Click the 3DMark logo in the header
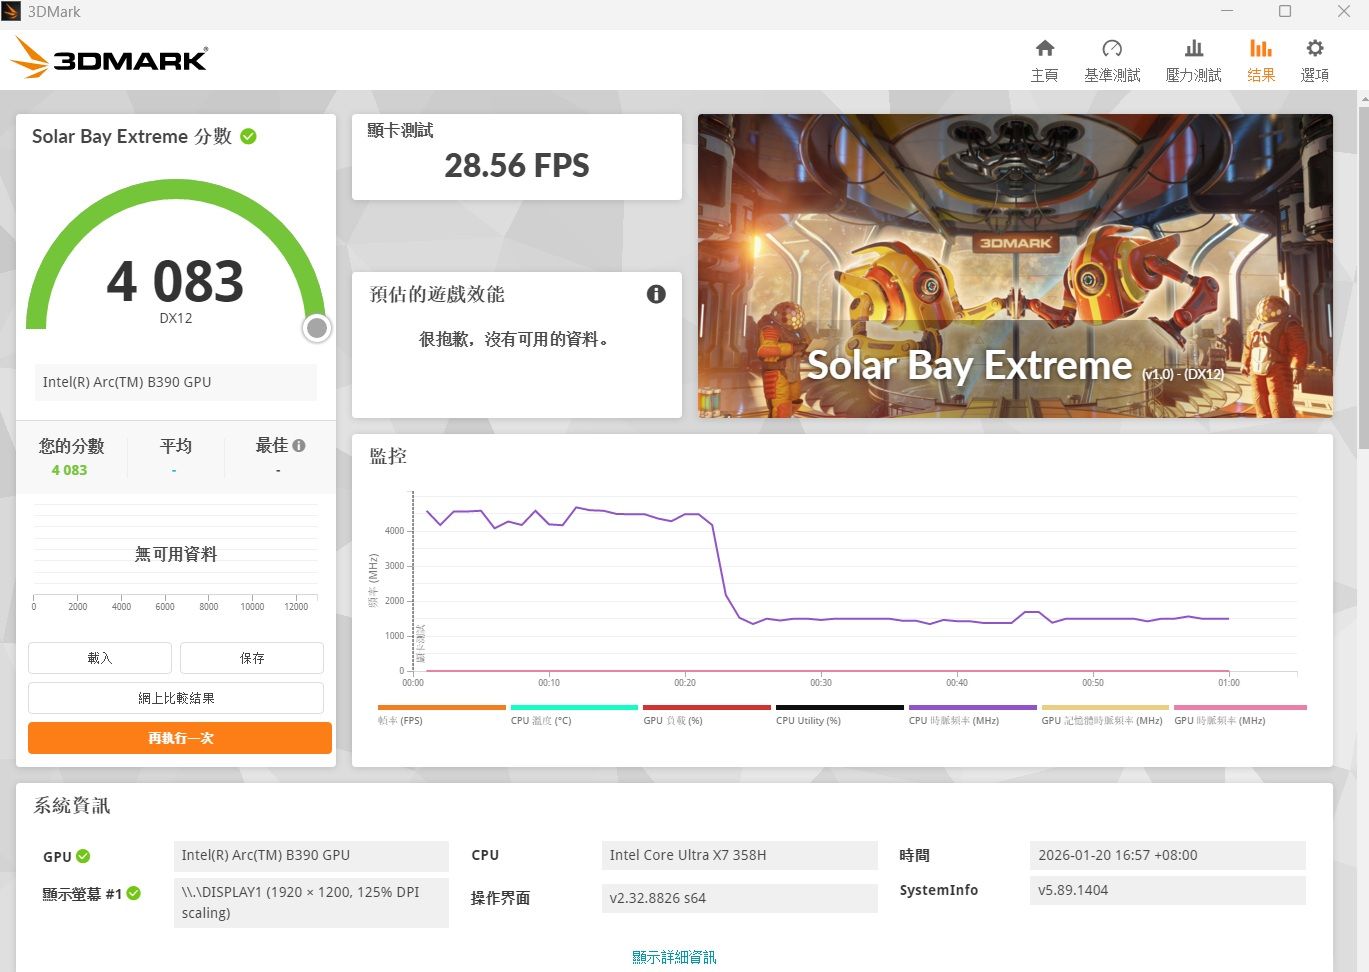 coord(109,59)
